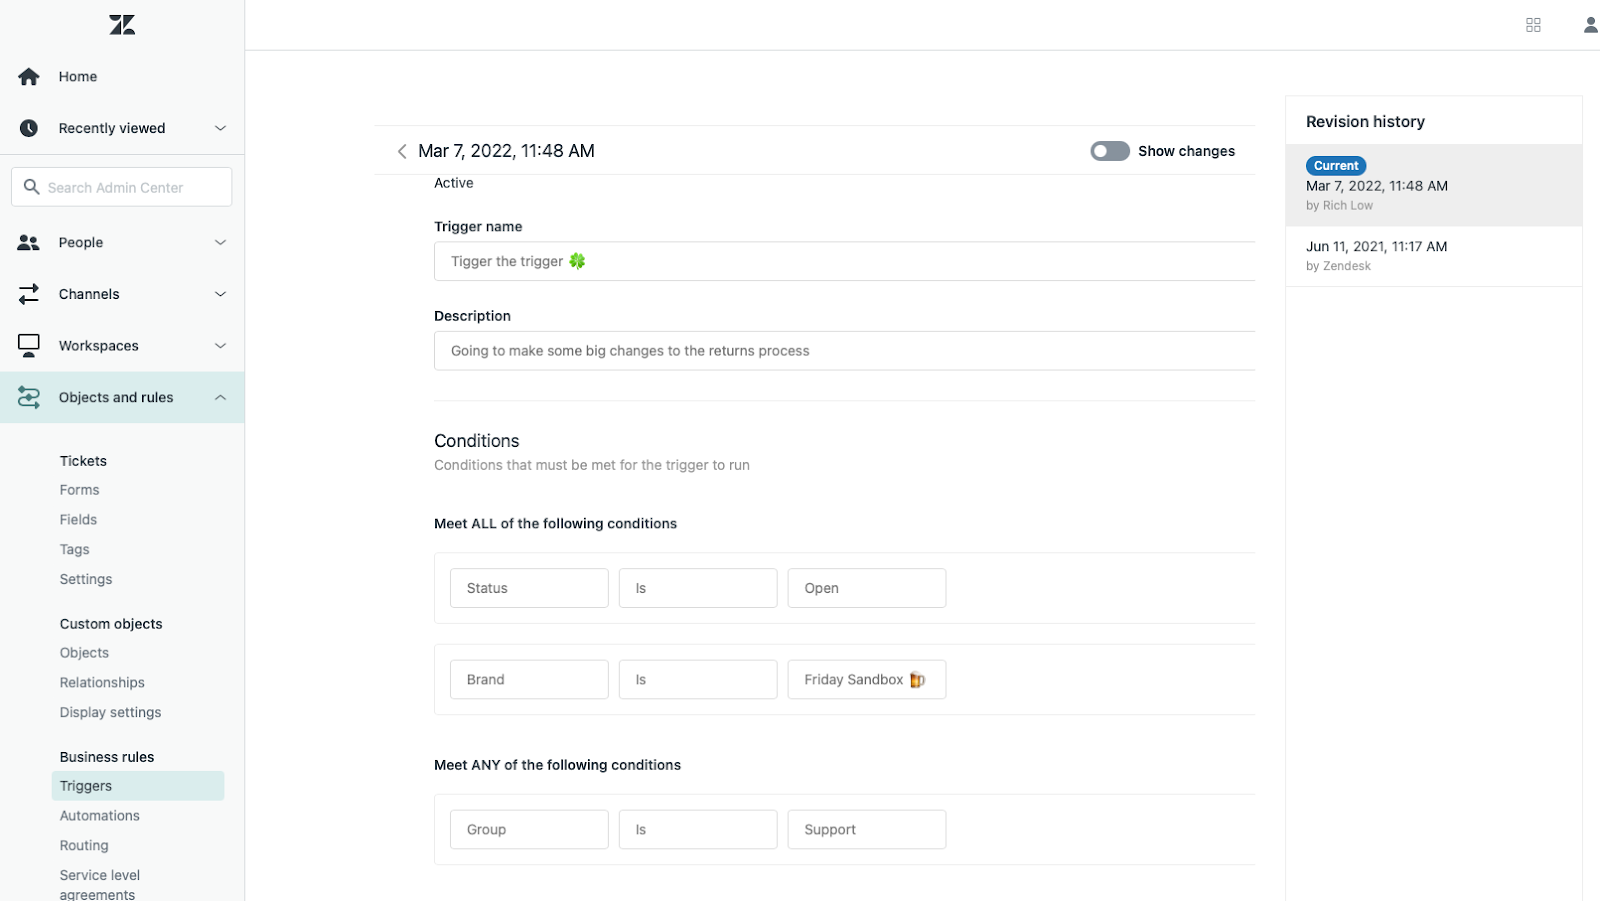This screenshot has height=901, width=1600.
Task: Go back using the left arrow
Action: (x=402, y=151)
